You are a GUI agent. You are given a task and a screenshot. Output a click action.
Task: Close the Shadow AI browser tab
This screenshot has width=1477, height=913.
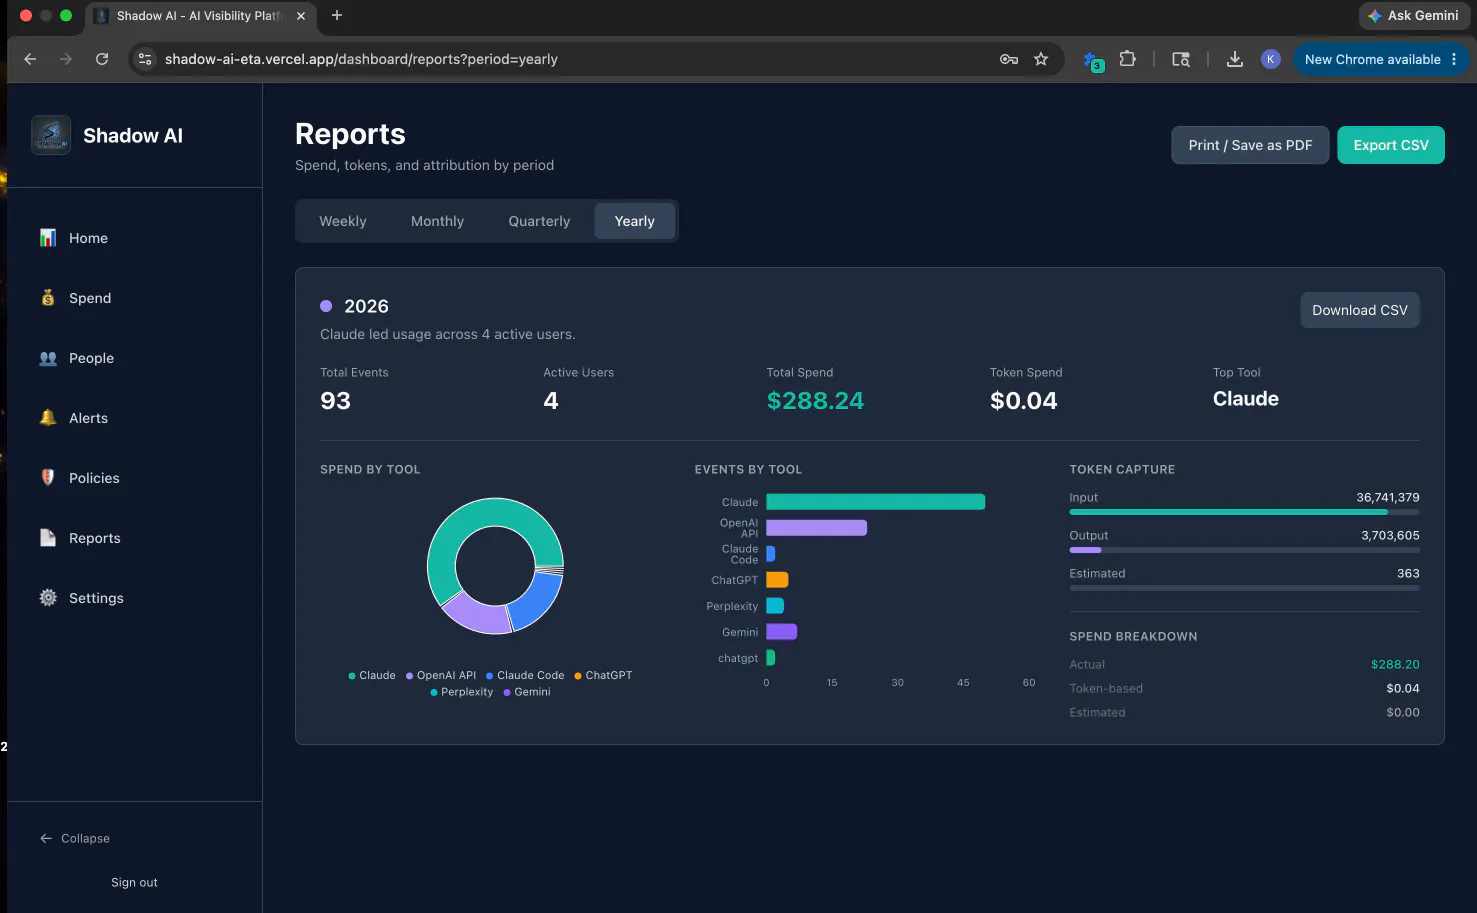coord(301,16)
